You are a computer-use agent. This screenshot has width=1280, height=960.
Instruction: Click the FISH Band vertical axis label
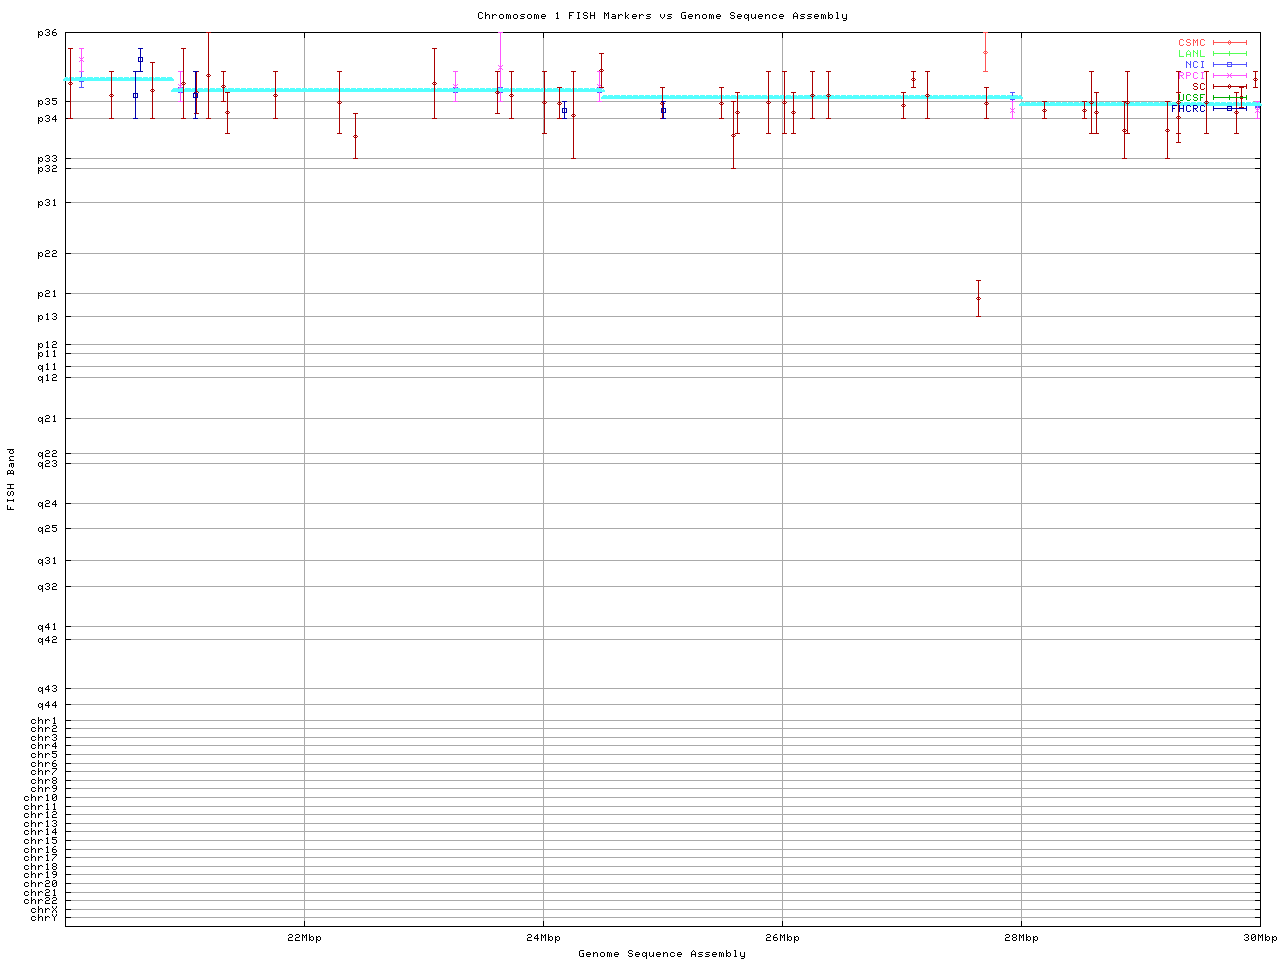click(x=11, y=479)
